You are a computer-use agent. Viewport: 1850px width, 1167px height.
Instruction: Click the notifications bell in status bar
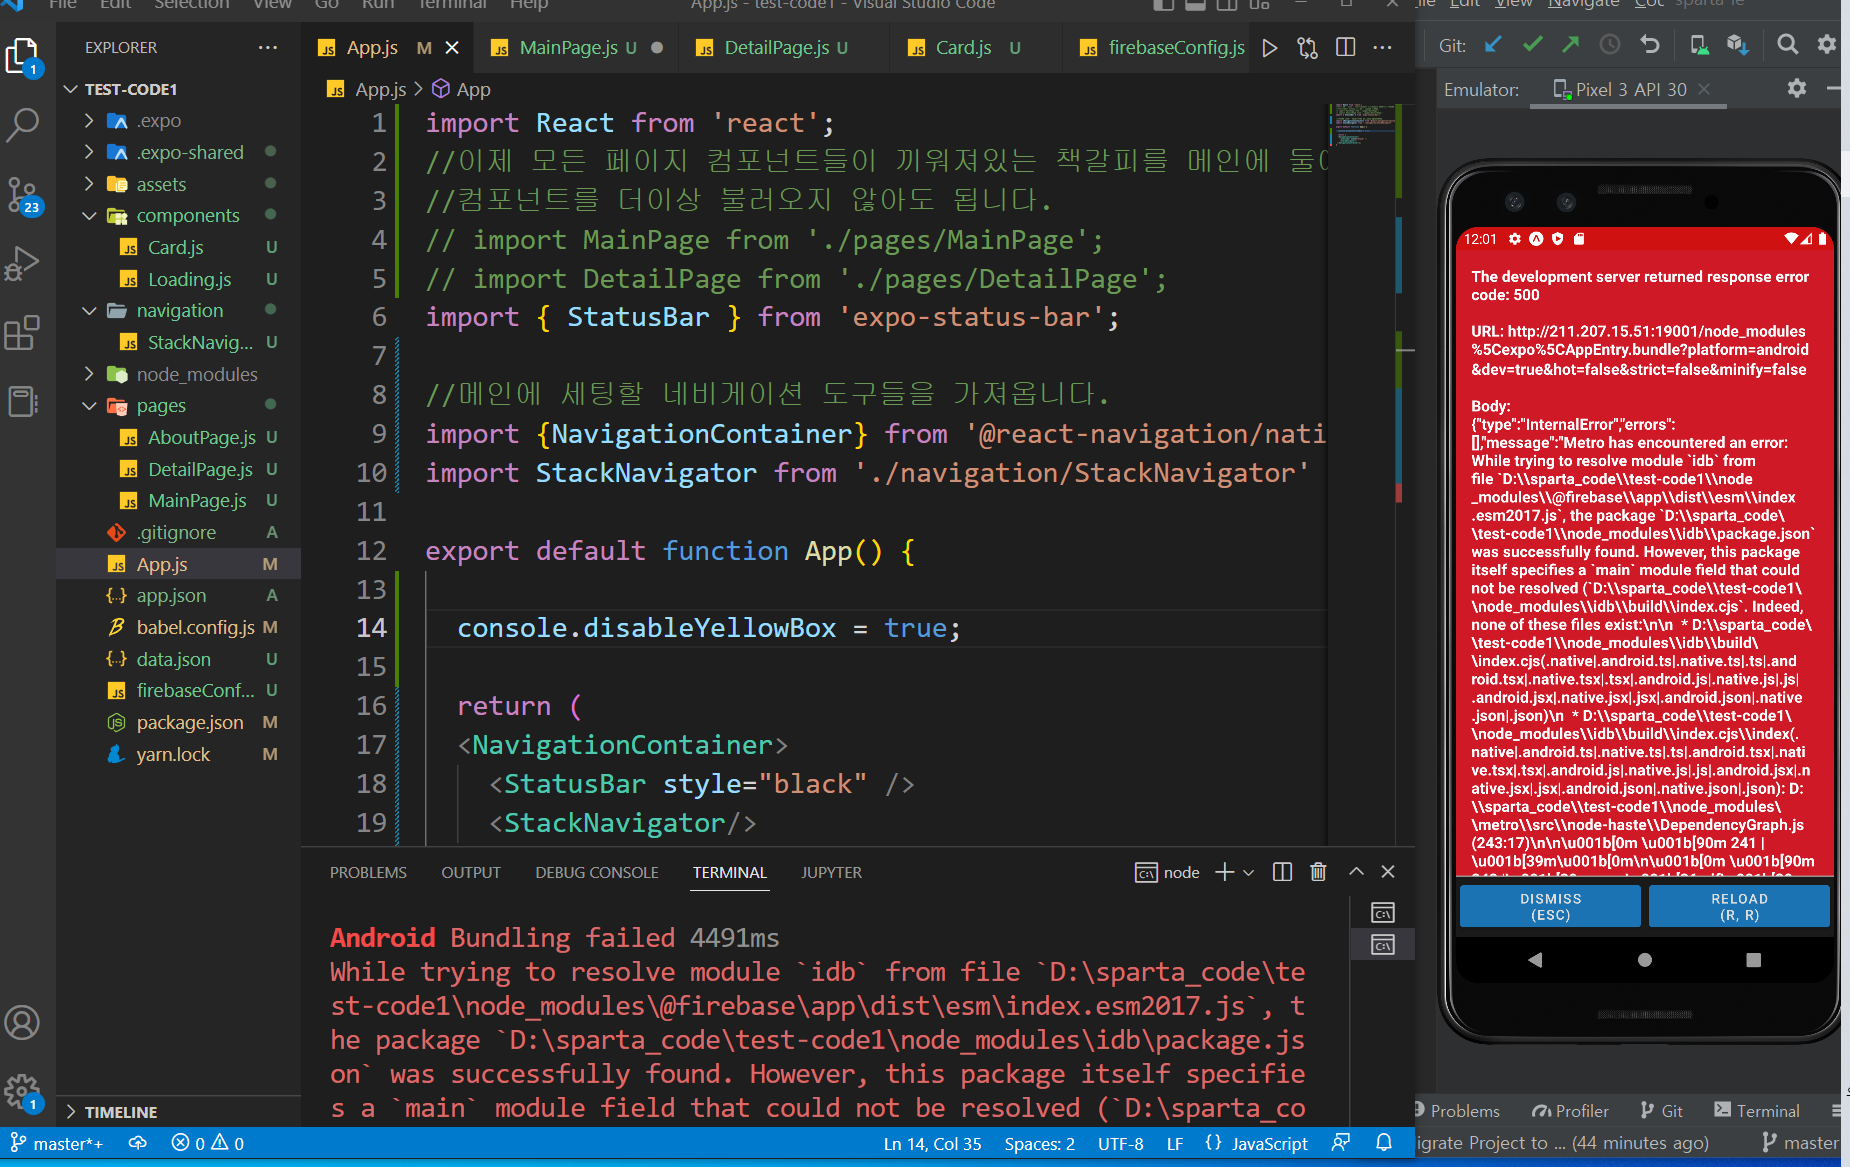[1384, 1143]
